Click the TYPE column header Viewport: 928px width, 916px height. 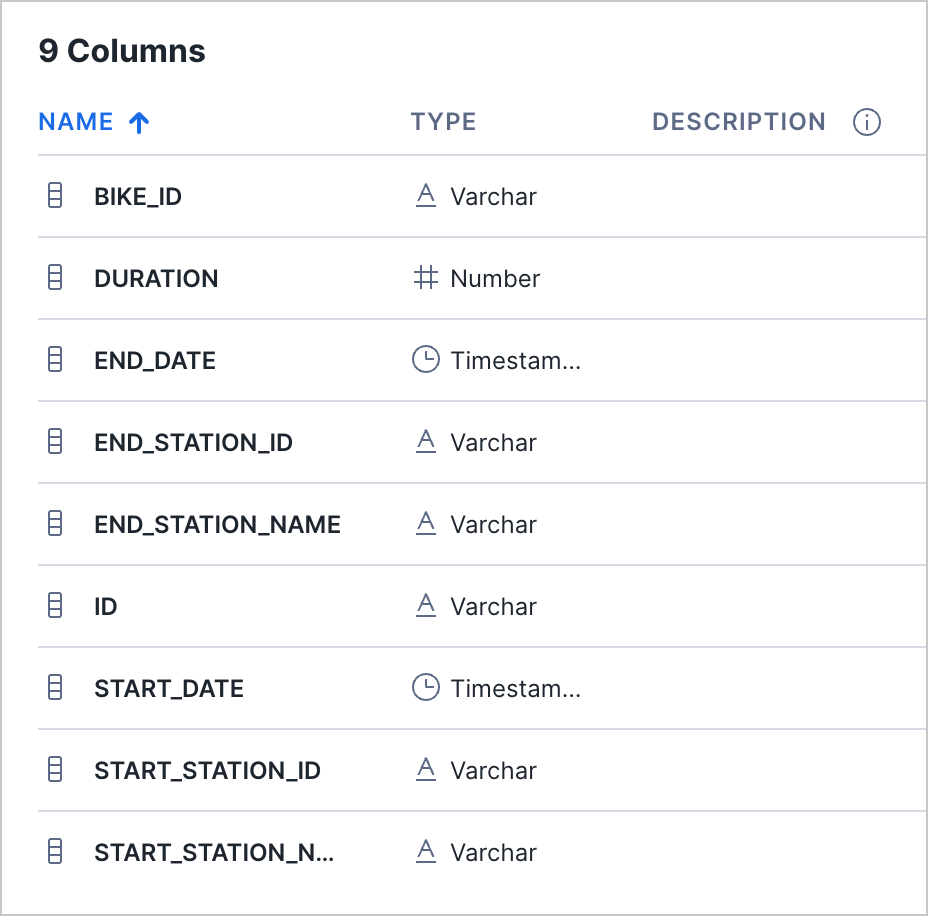click(x=443, y=122)
